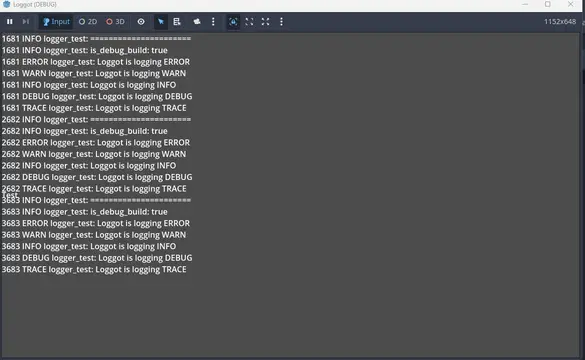Click the 1681 is_debug_build: true line
The height and width of the screenshot is (360, 585).
coord(85,50)
